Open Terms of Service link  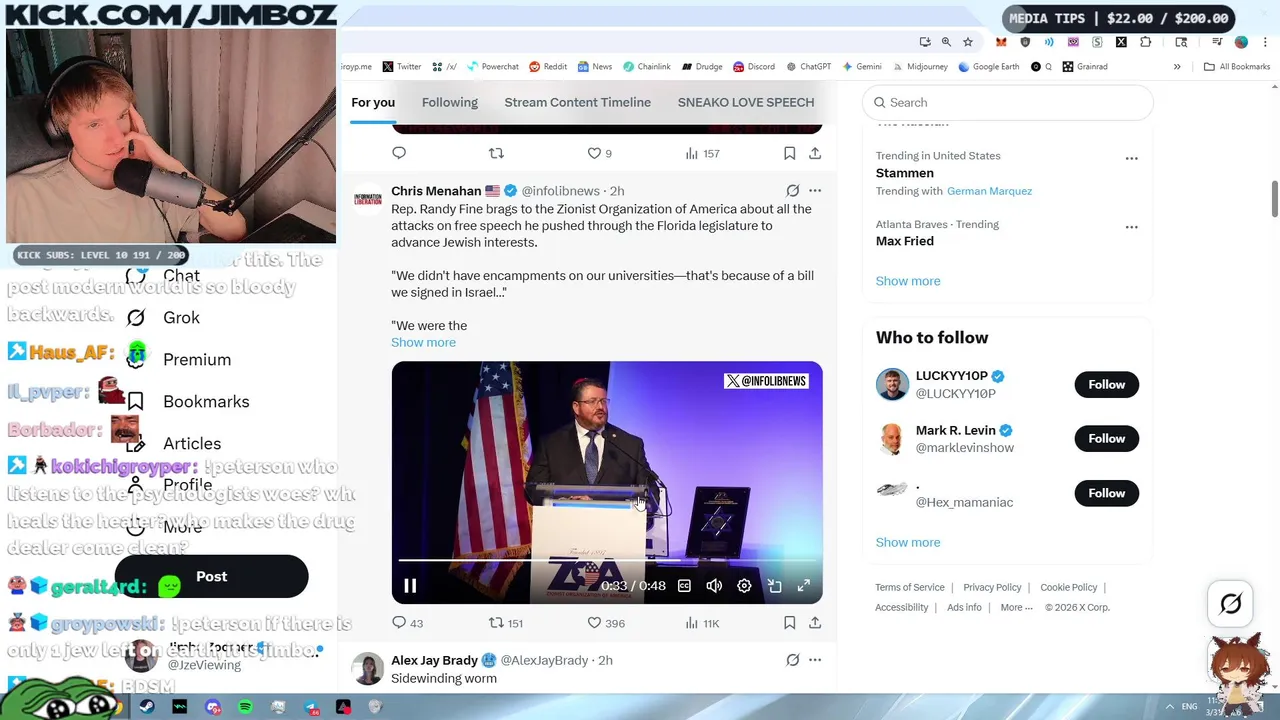click(x=910, y=587)
